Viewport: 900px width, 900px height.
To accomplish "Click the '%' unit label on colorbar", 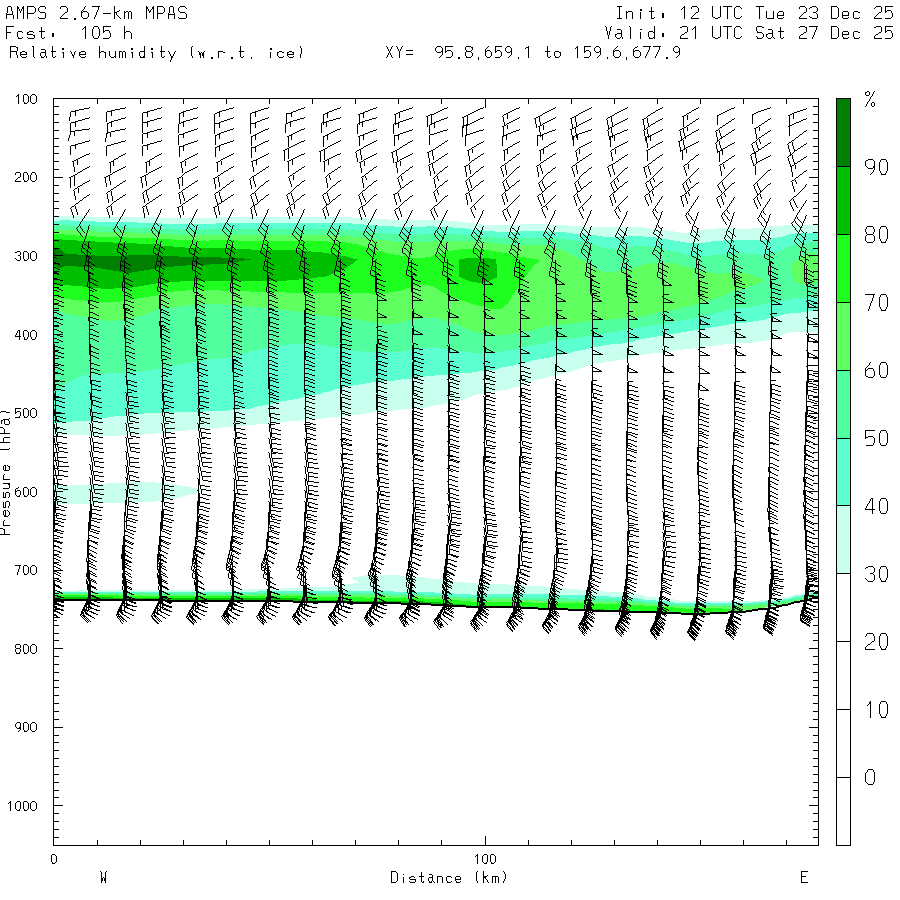I will [870, 100].
